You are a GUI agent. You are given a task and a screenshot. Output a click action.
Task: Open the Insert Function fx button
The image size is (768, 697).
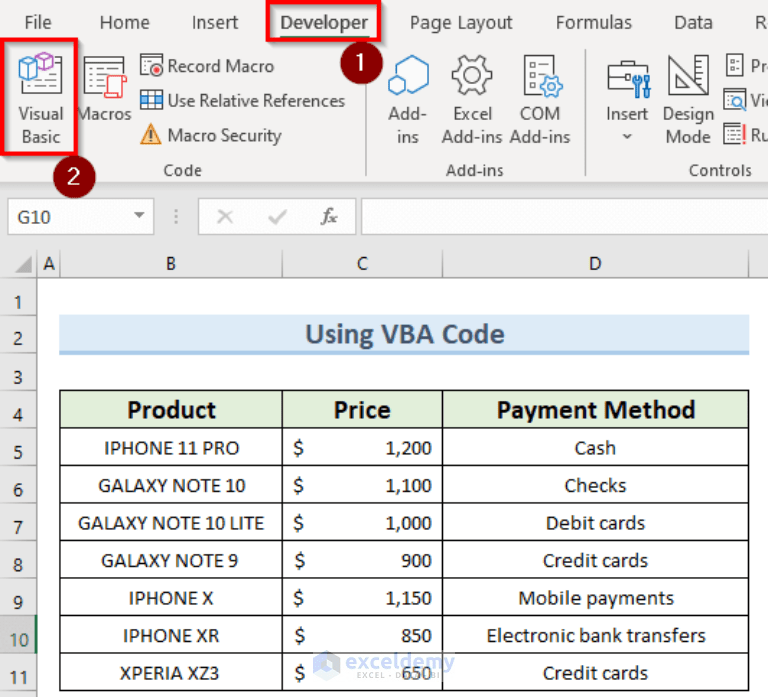(329, 216)
